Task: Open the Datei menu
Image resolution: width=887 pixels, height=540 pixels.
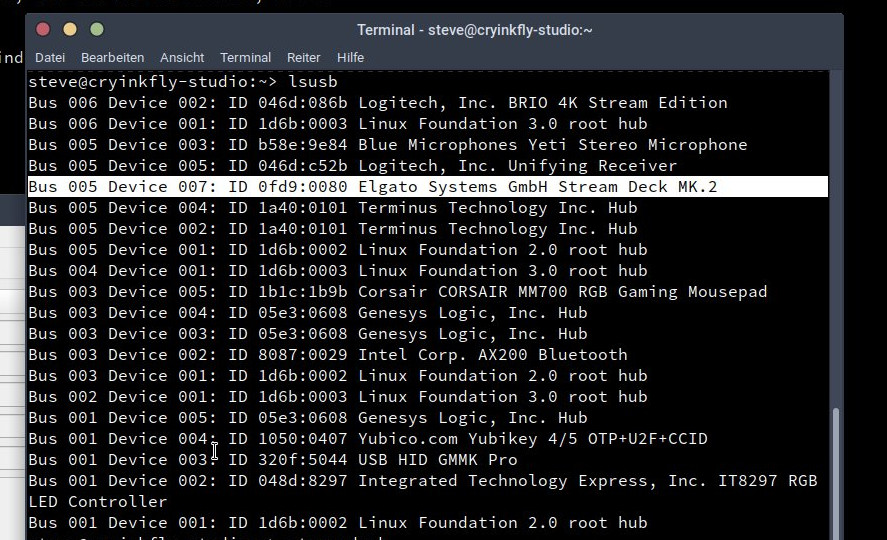Action: click(x=50, y=58)
